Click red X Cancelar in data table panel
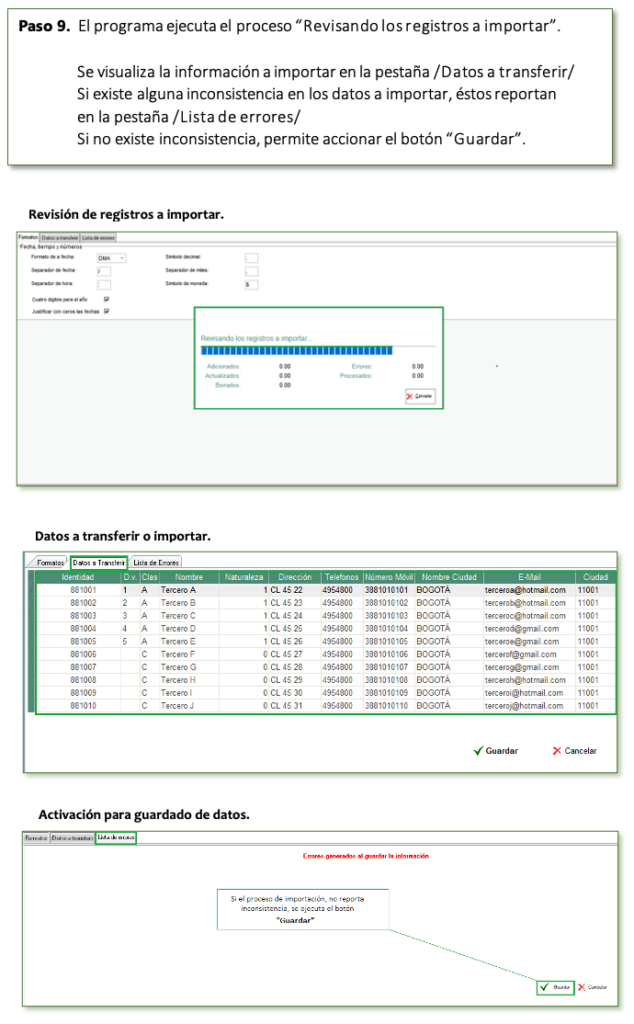The height and width of the screenshot is (1024, 634). [x=574, y=750]
